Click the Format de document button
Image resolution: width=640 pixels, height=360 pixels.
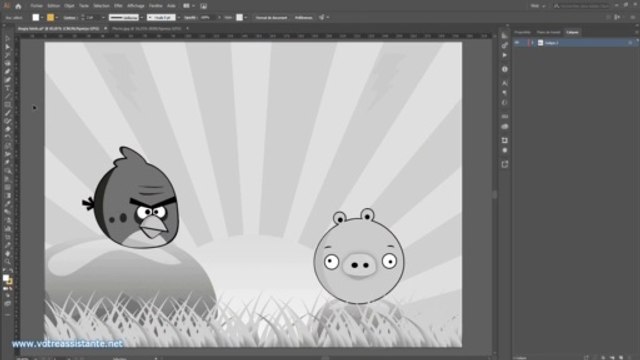(271, 18)
